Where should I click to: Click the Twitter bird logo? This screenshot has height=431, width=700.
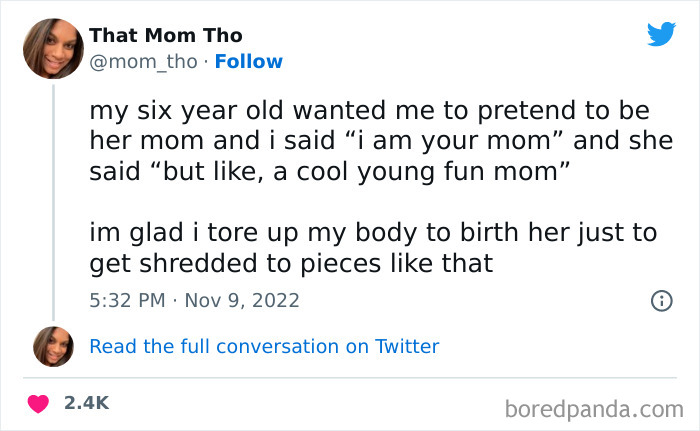(661, 34)
